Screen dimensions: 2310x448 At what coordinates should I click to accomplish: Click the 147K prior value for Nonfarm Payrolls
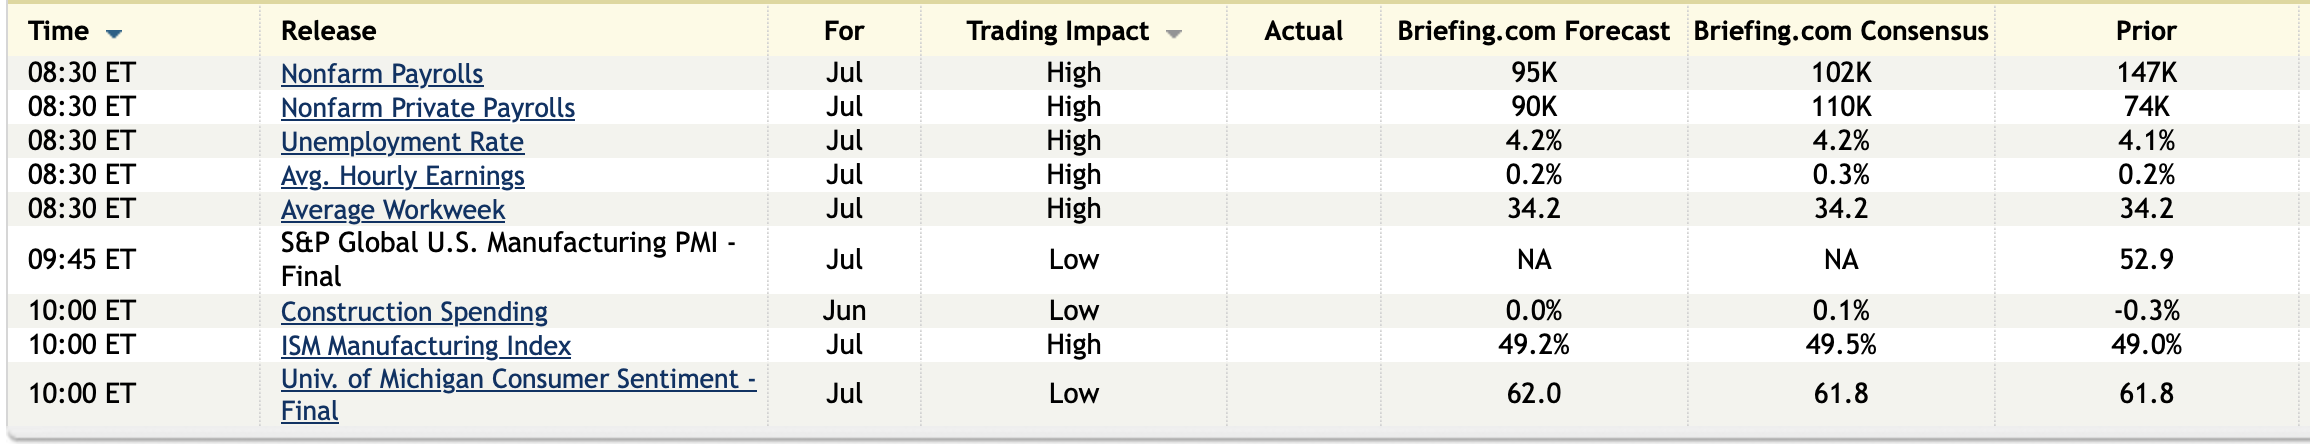pyautogui.click(x=2146, y=73)
